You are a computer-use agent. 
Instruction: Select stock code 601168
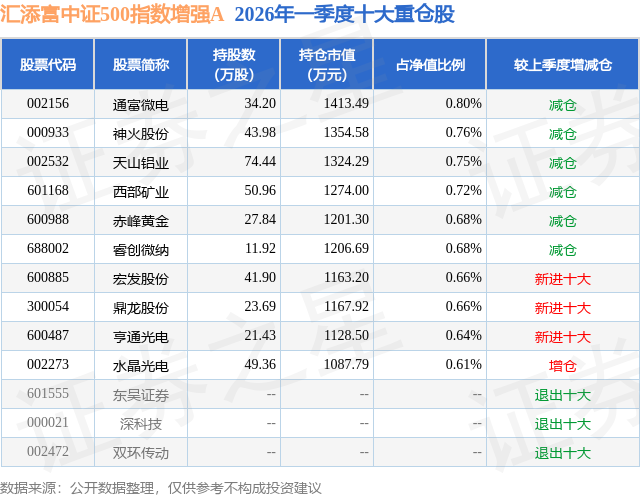pyautogui.click(x=48, y=191)
